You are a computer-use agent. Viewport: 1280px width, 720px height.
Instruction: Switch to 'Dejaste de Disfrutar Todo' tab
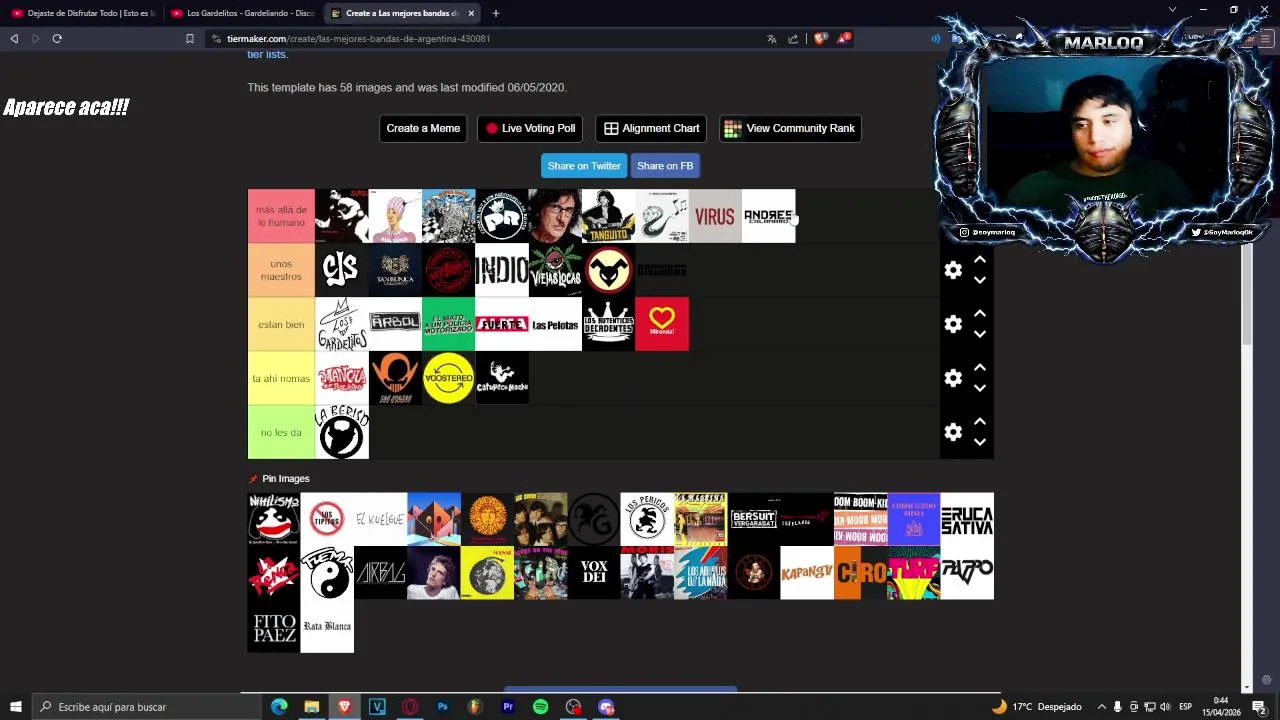82,13
